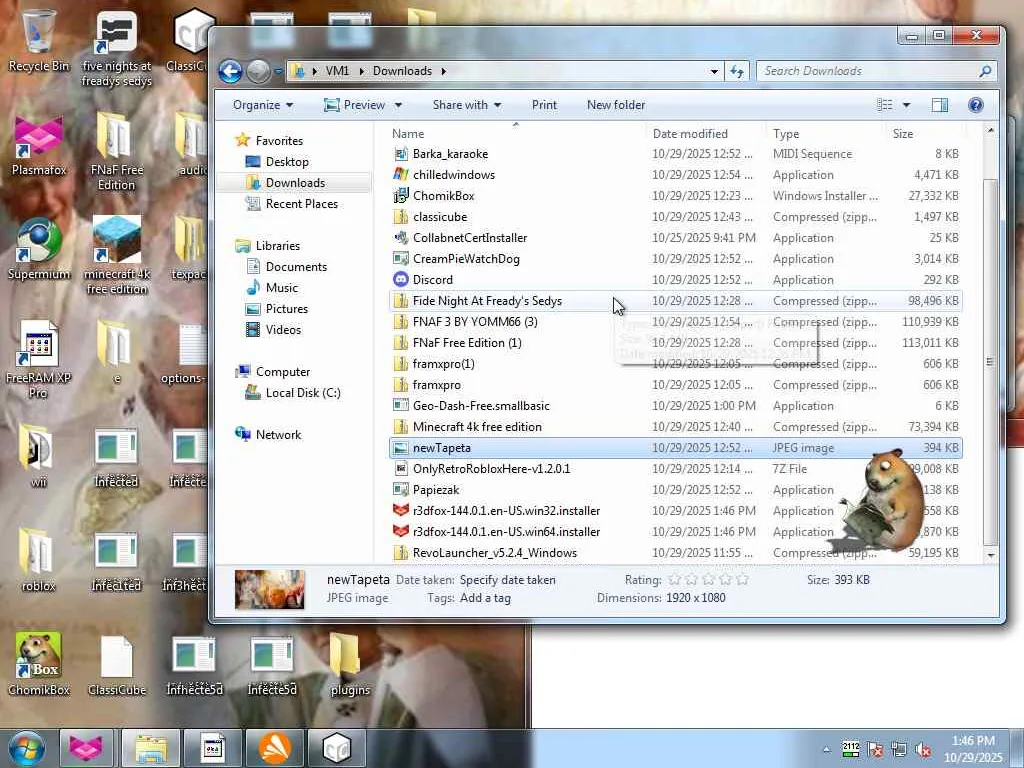
Task: Select the newTapeta JPEG file row
Action: 675,447
